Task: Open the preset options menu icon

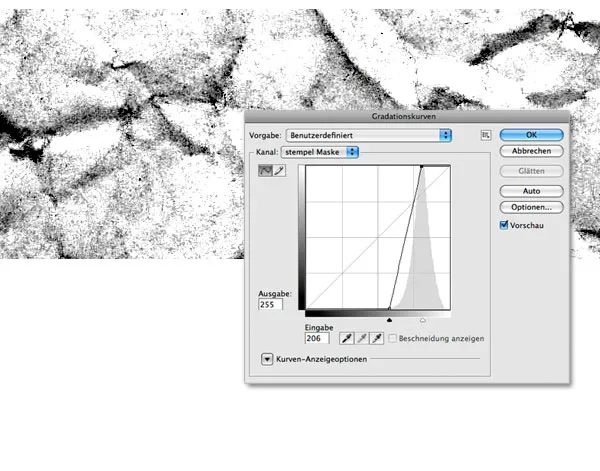Action: point(486,134)
